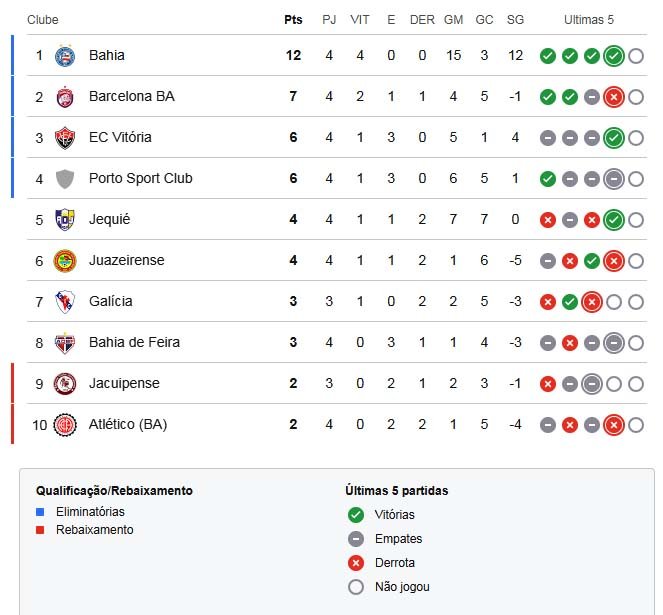Click the blue Eliminatórias legend swatch
This screenshot has width=663, height=615.
(x=40, y=512)
